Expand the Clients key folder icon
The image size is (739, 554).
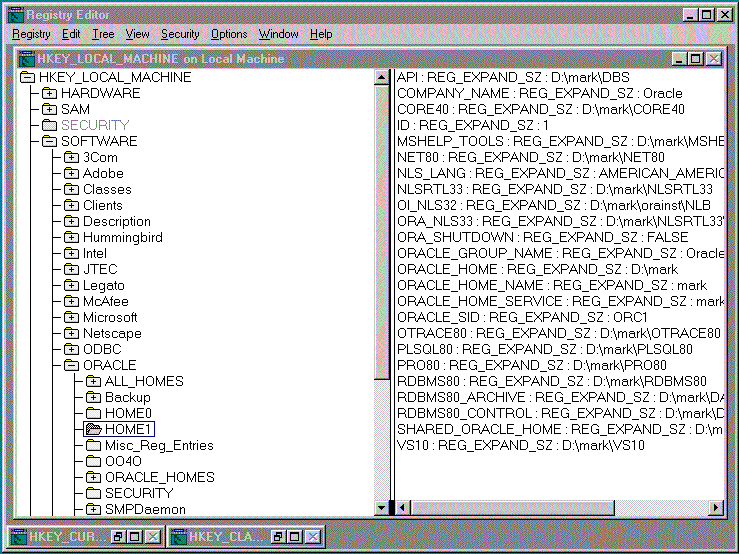(71, 205)
